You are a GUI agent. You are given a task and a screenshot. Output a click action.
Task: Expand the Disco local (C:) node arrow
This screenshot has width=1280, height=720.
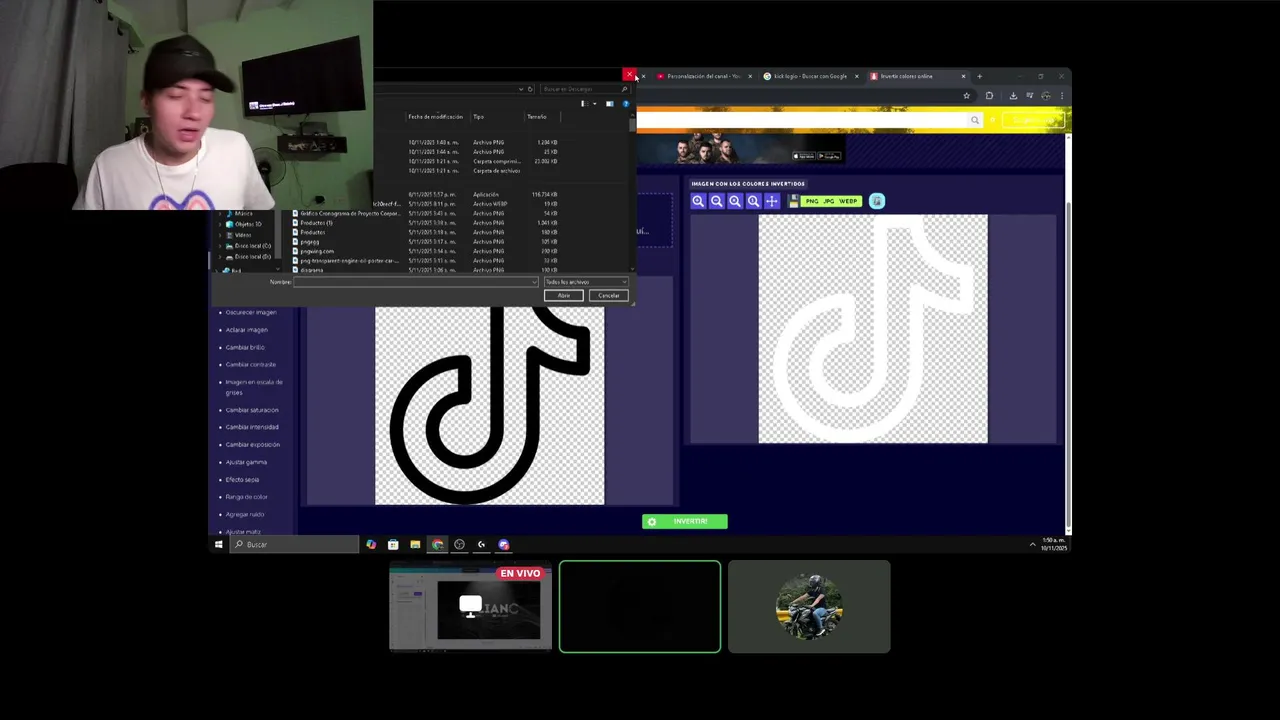pyautogui.click(x=220, y=246)
